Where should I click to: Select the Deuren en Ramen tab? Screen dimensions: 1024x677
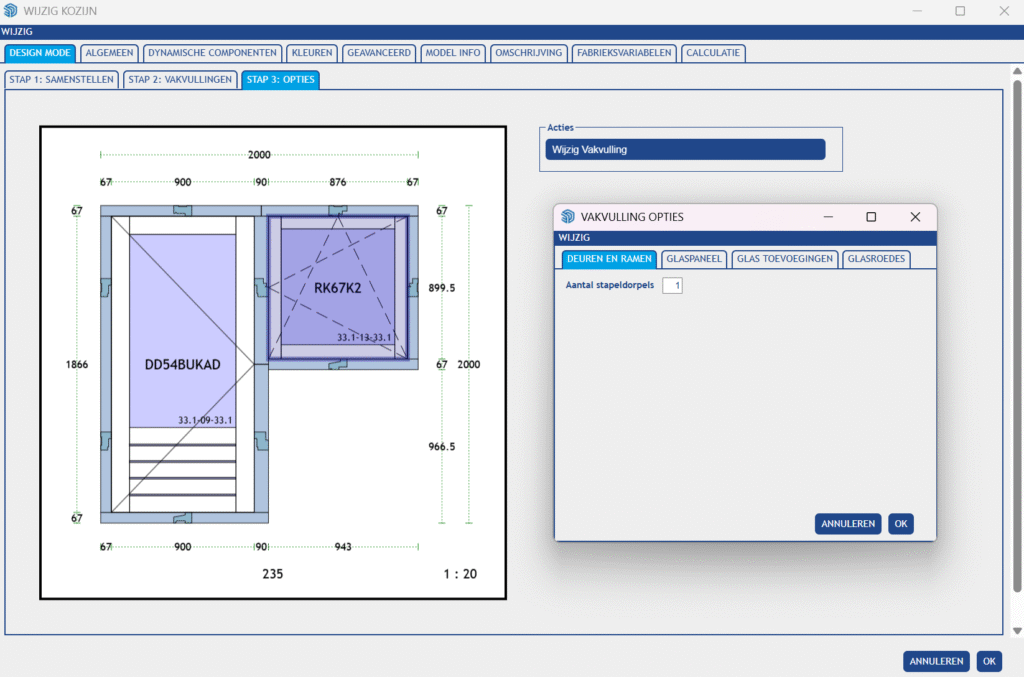coord(609,259)
